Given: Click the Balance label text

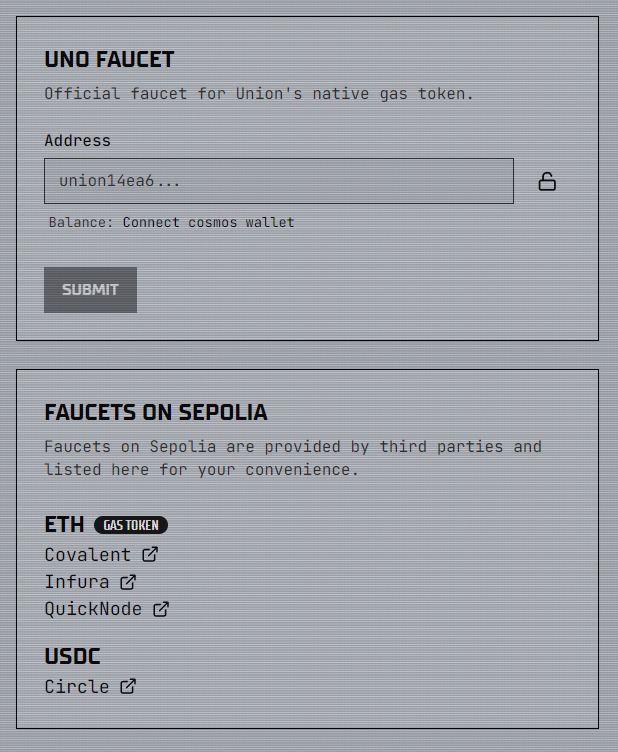Looking at the screenshot, I should (81, 222).
